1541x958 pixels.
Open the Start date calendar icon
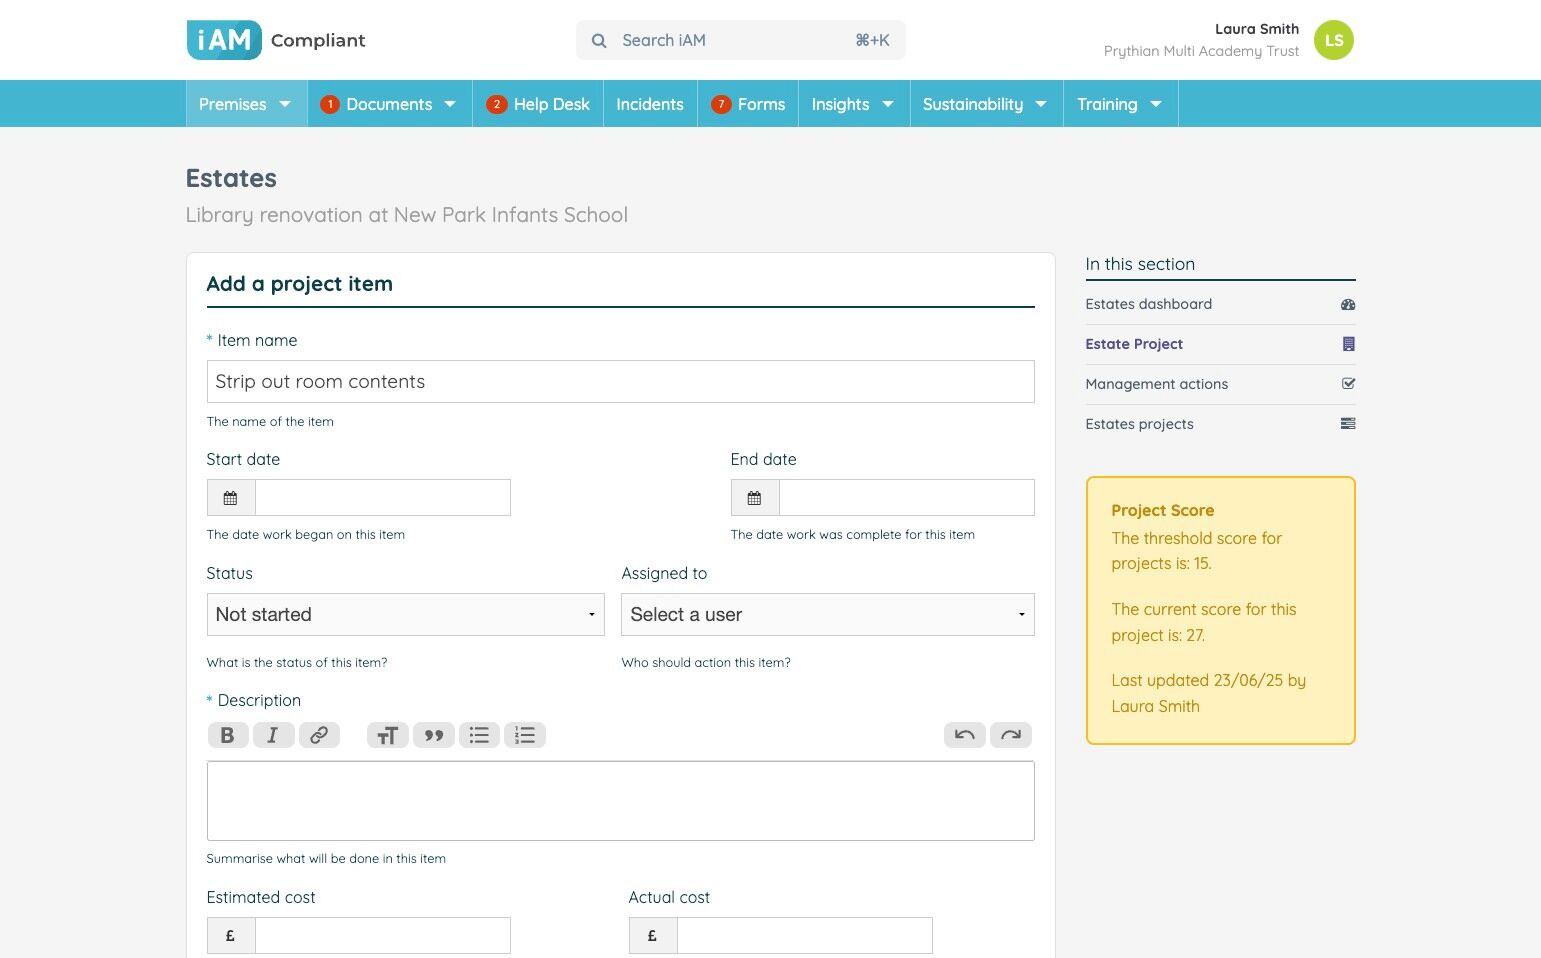click(231, 498)
